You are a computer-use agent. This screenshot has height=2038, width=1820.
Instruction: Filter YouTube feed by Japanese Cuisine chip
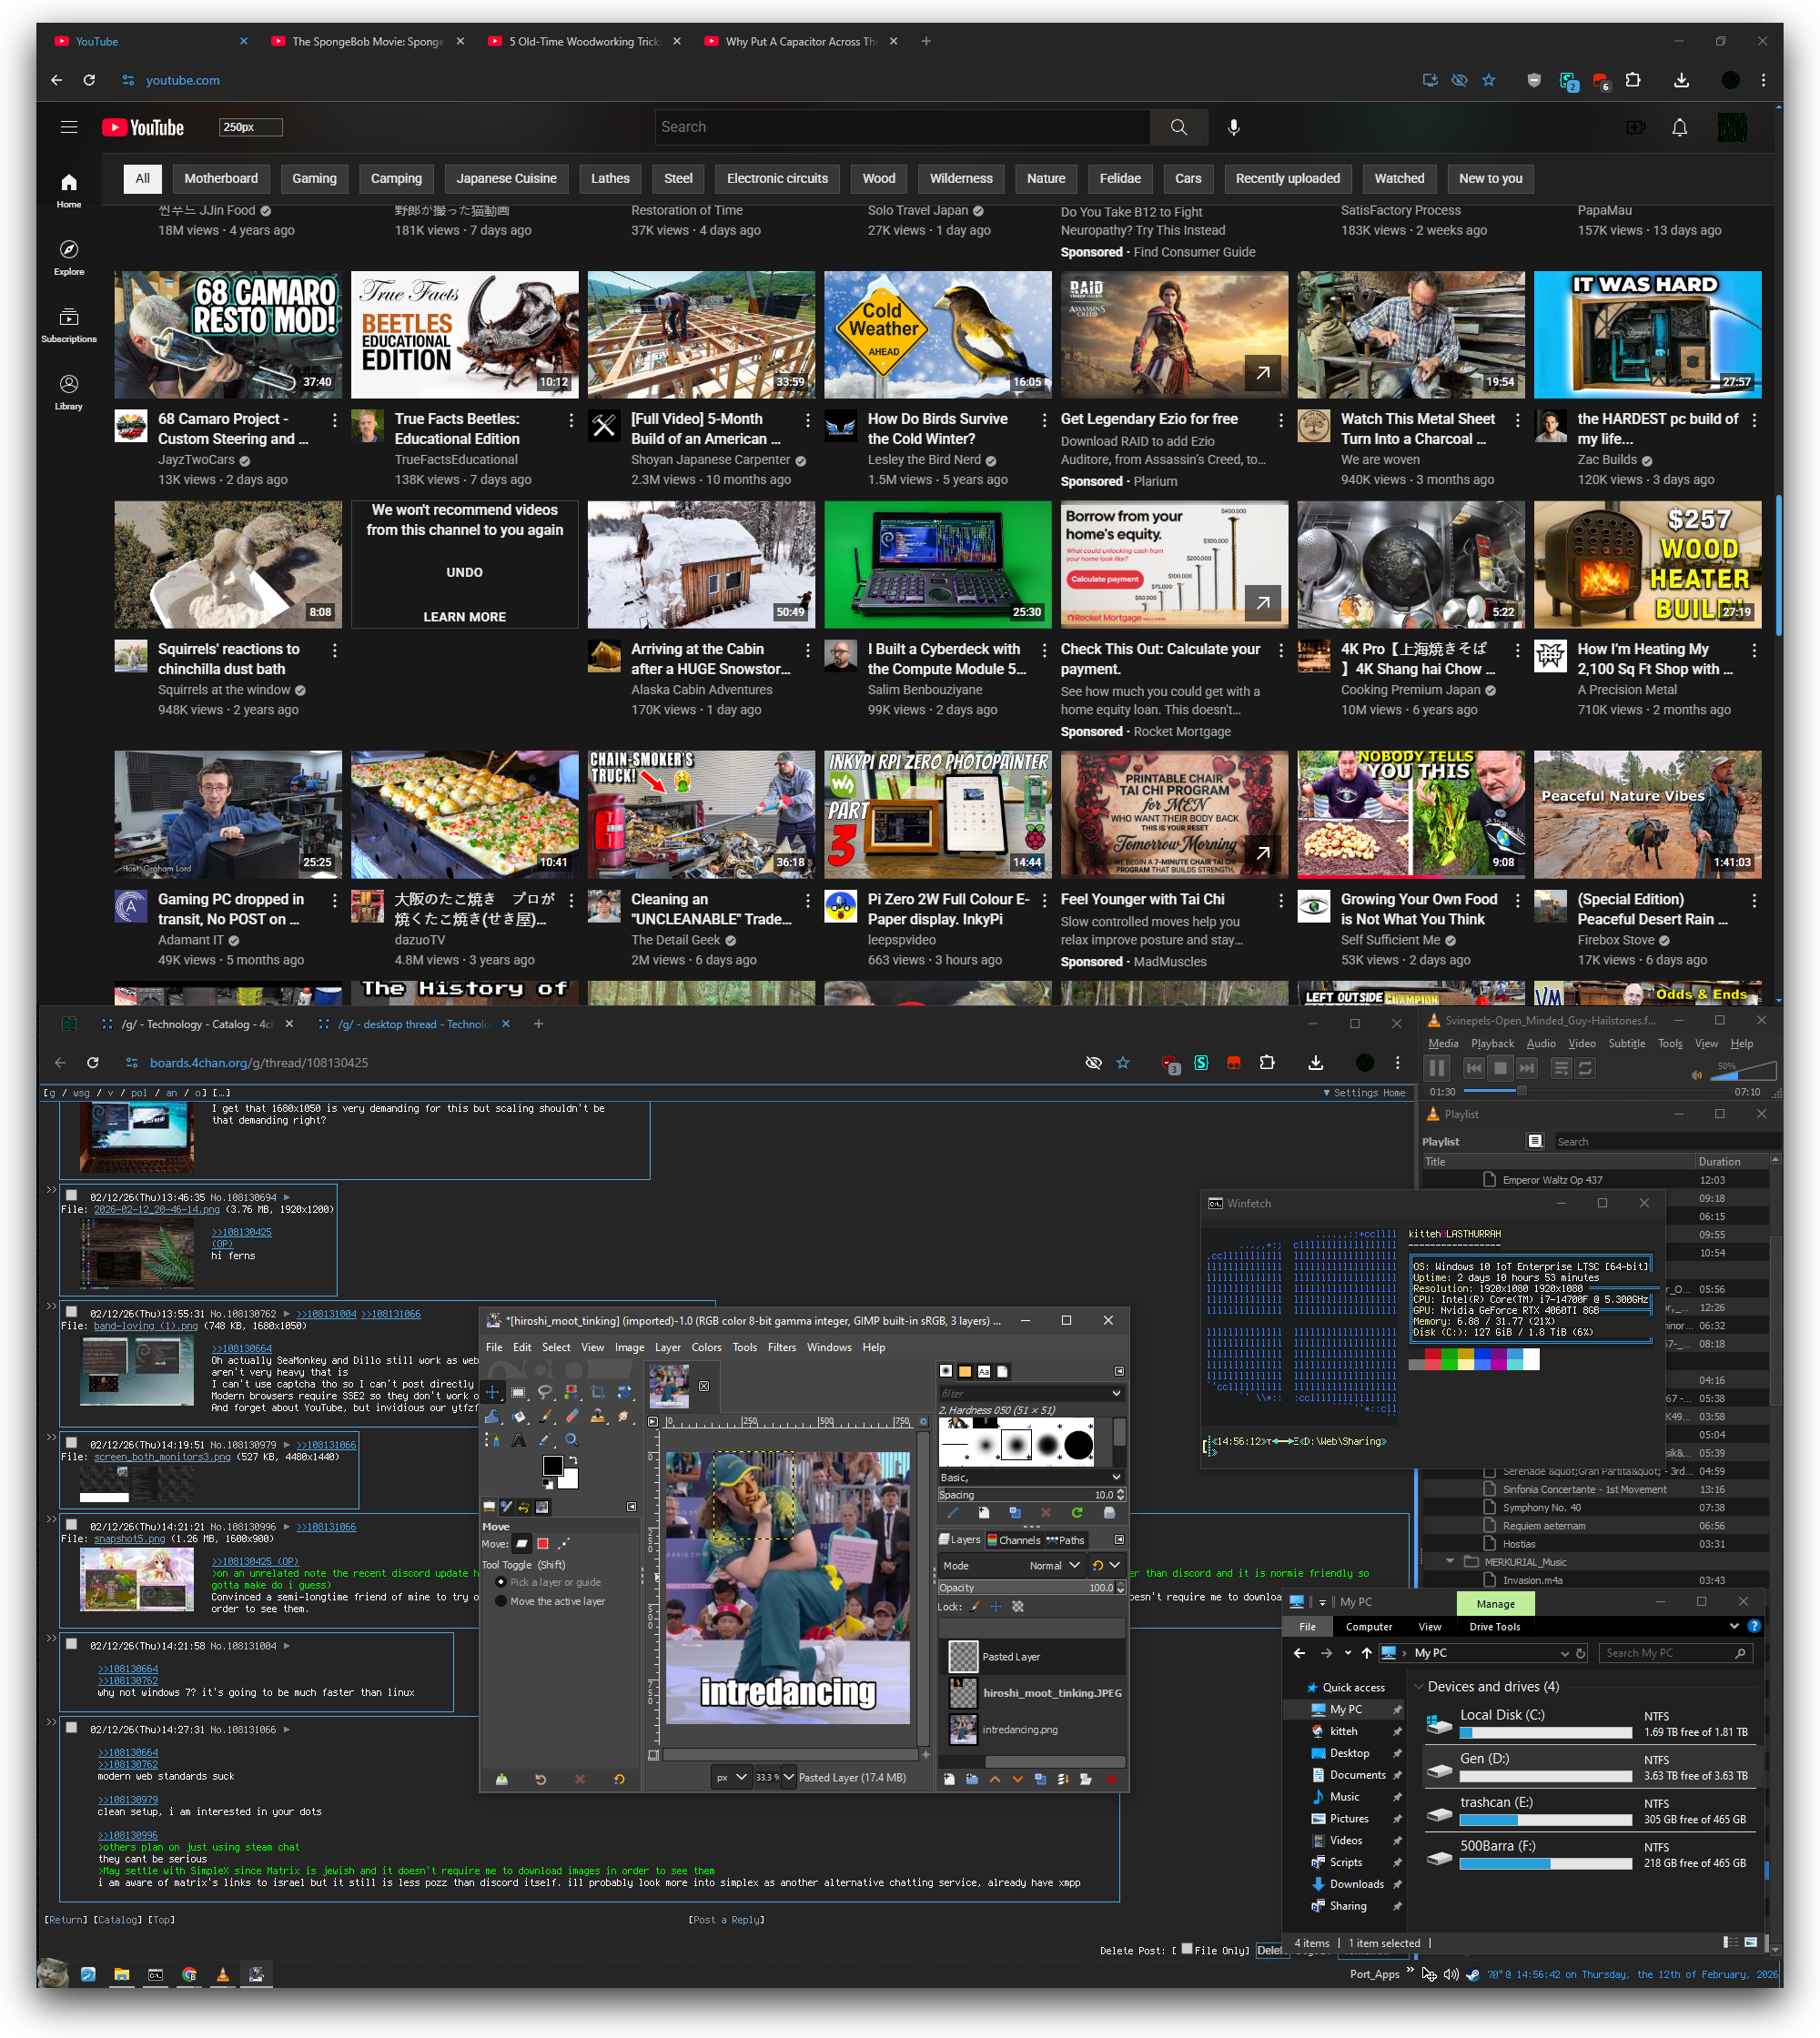(506, 178)
